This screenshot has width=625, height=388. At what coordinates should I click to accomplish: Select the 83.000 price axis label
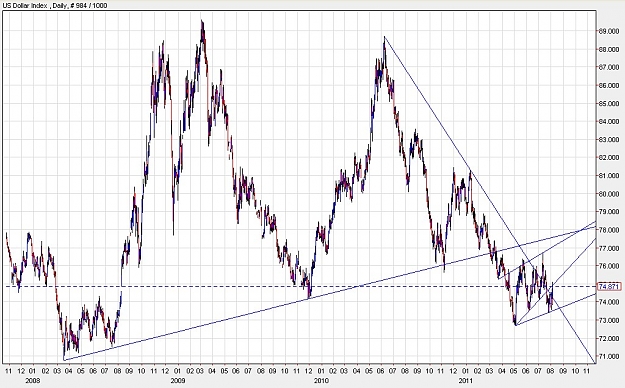click(610, 139)
